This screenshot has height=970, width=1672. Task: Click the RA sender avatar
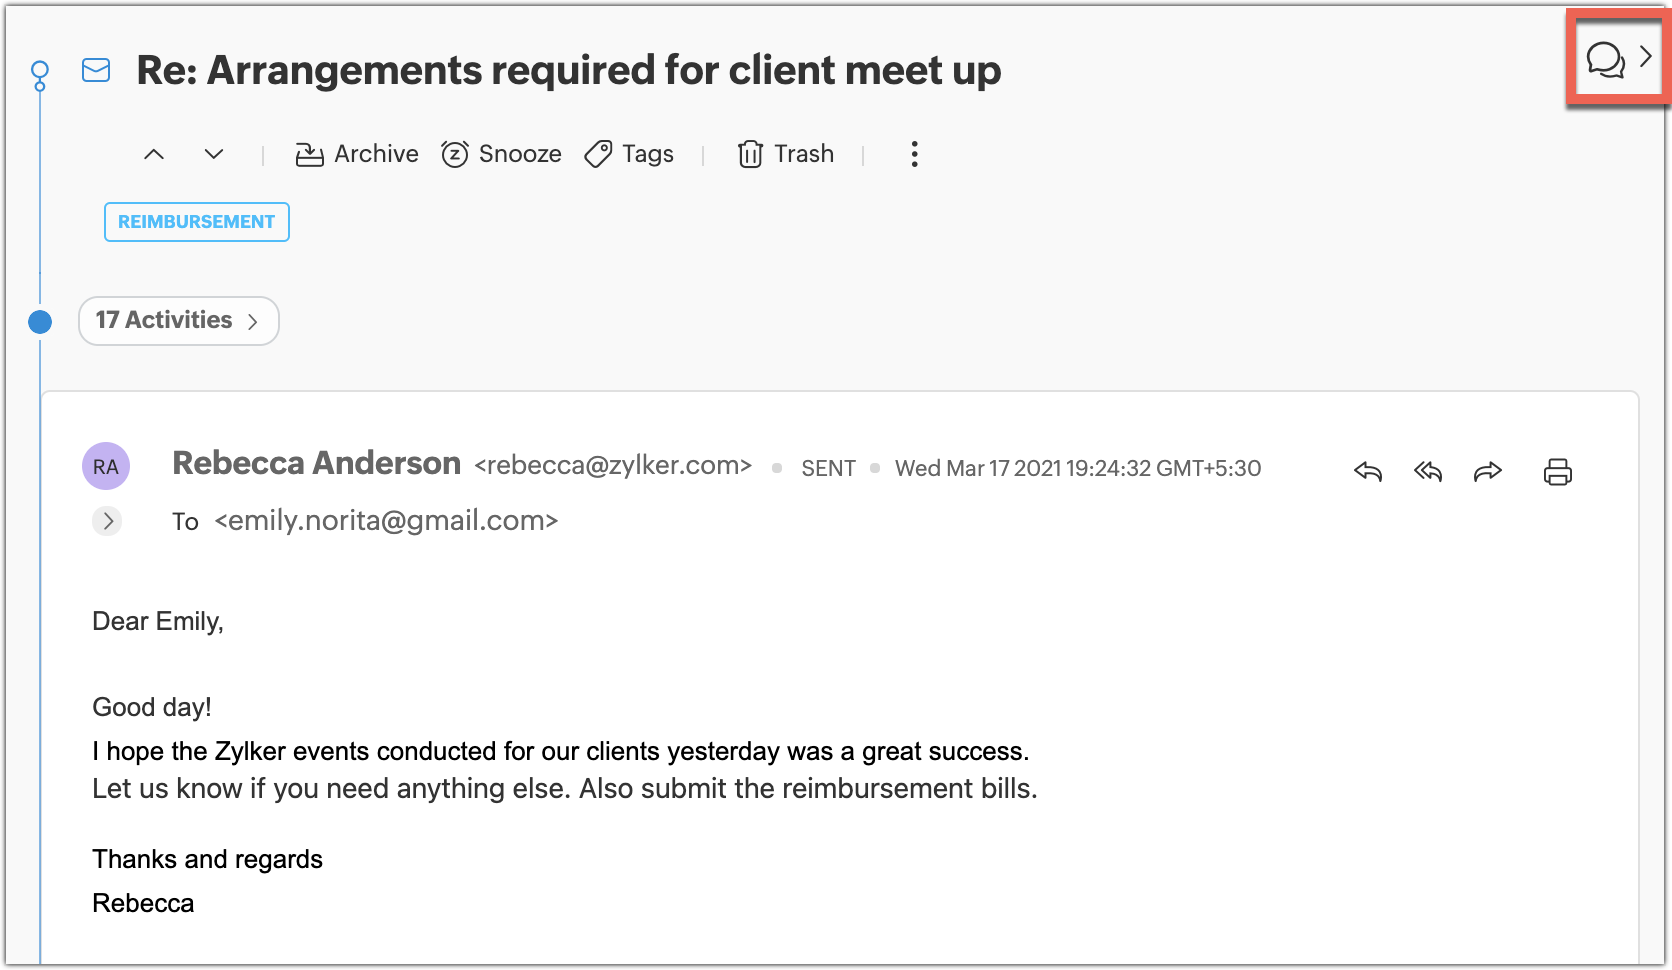coord(106,466)
